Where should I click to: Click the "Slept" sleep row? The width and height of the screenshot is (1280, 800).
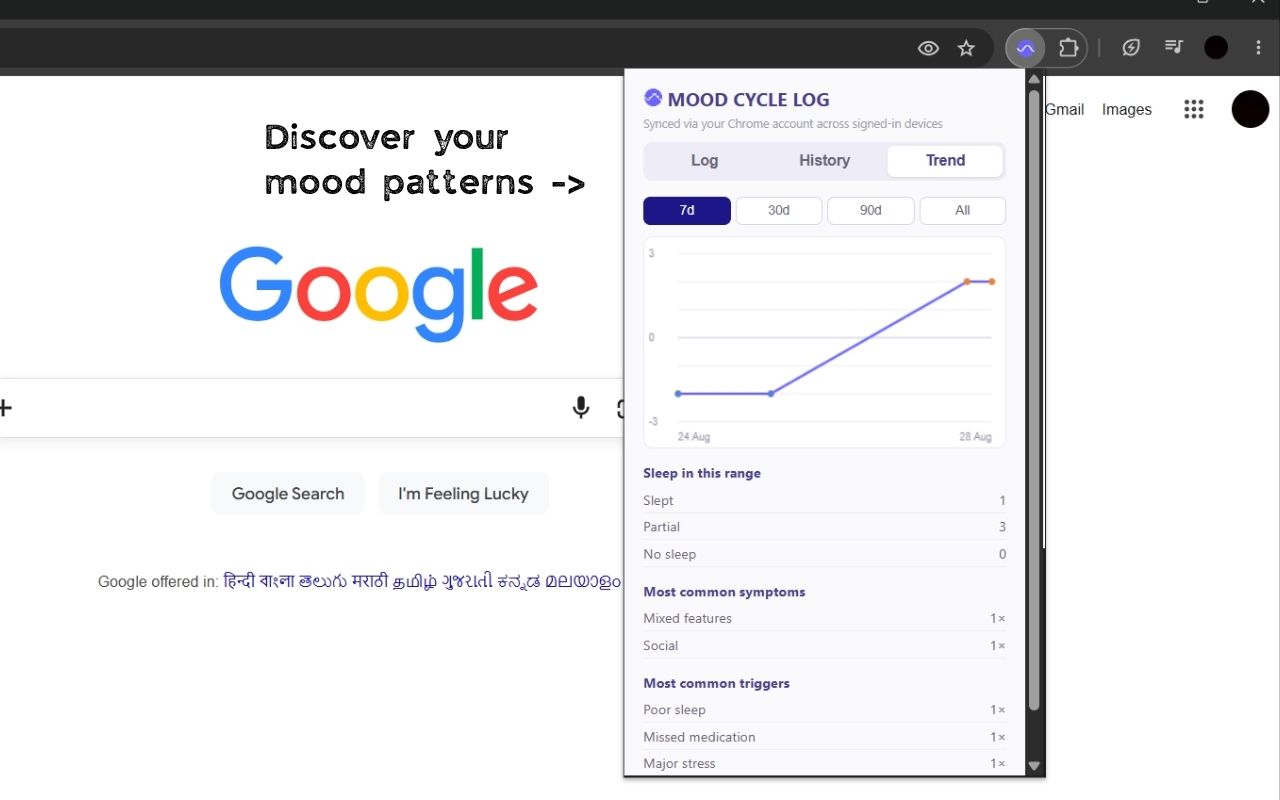coord(825,500)
